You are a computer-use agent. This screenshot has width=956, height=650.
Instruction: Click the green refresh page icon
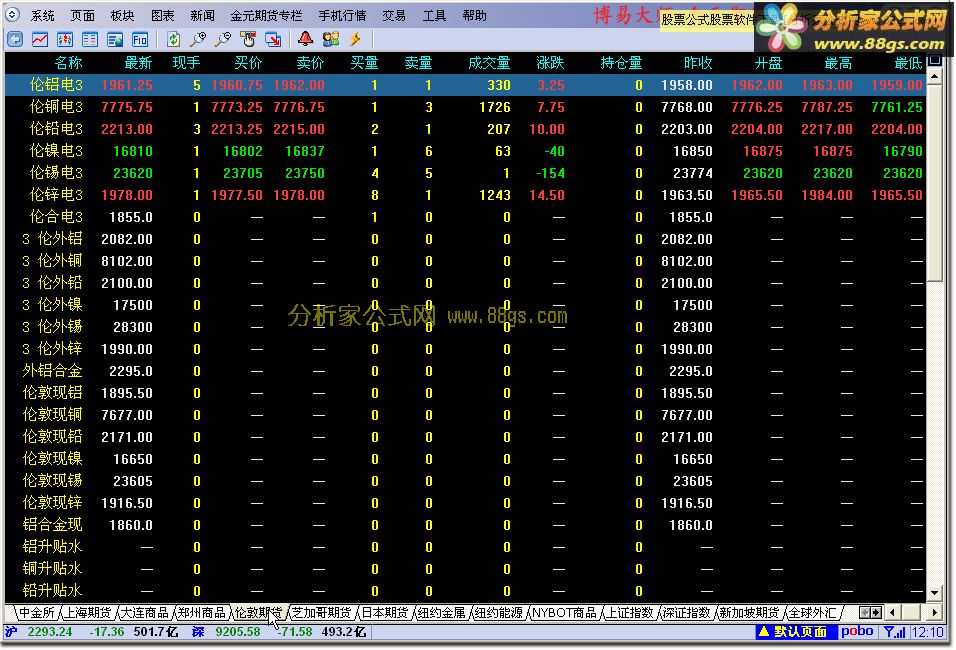coord(174,40)
